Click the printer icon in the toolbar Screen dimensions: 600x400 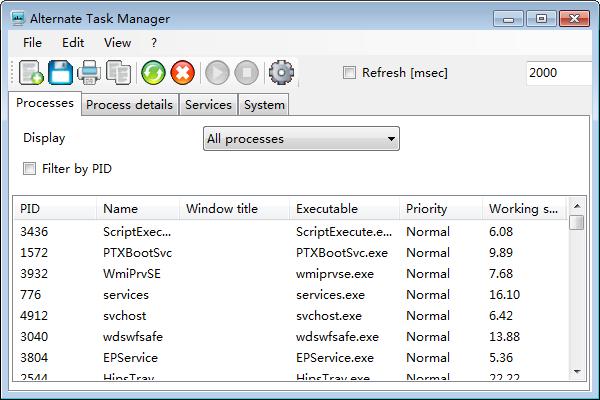click(89, 72)
